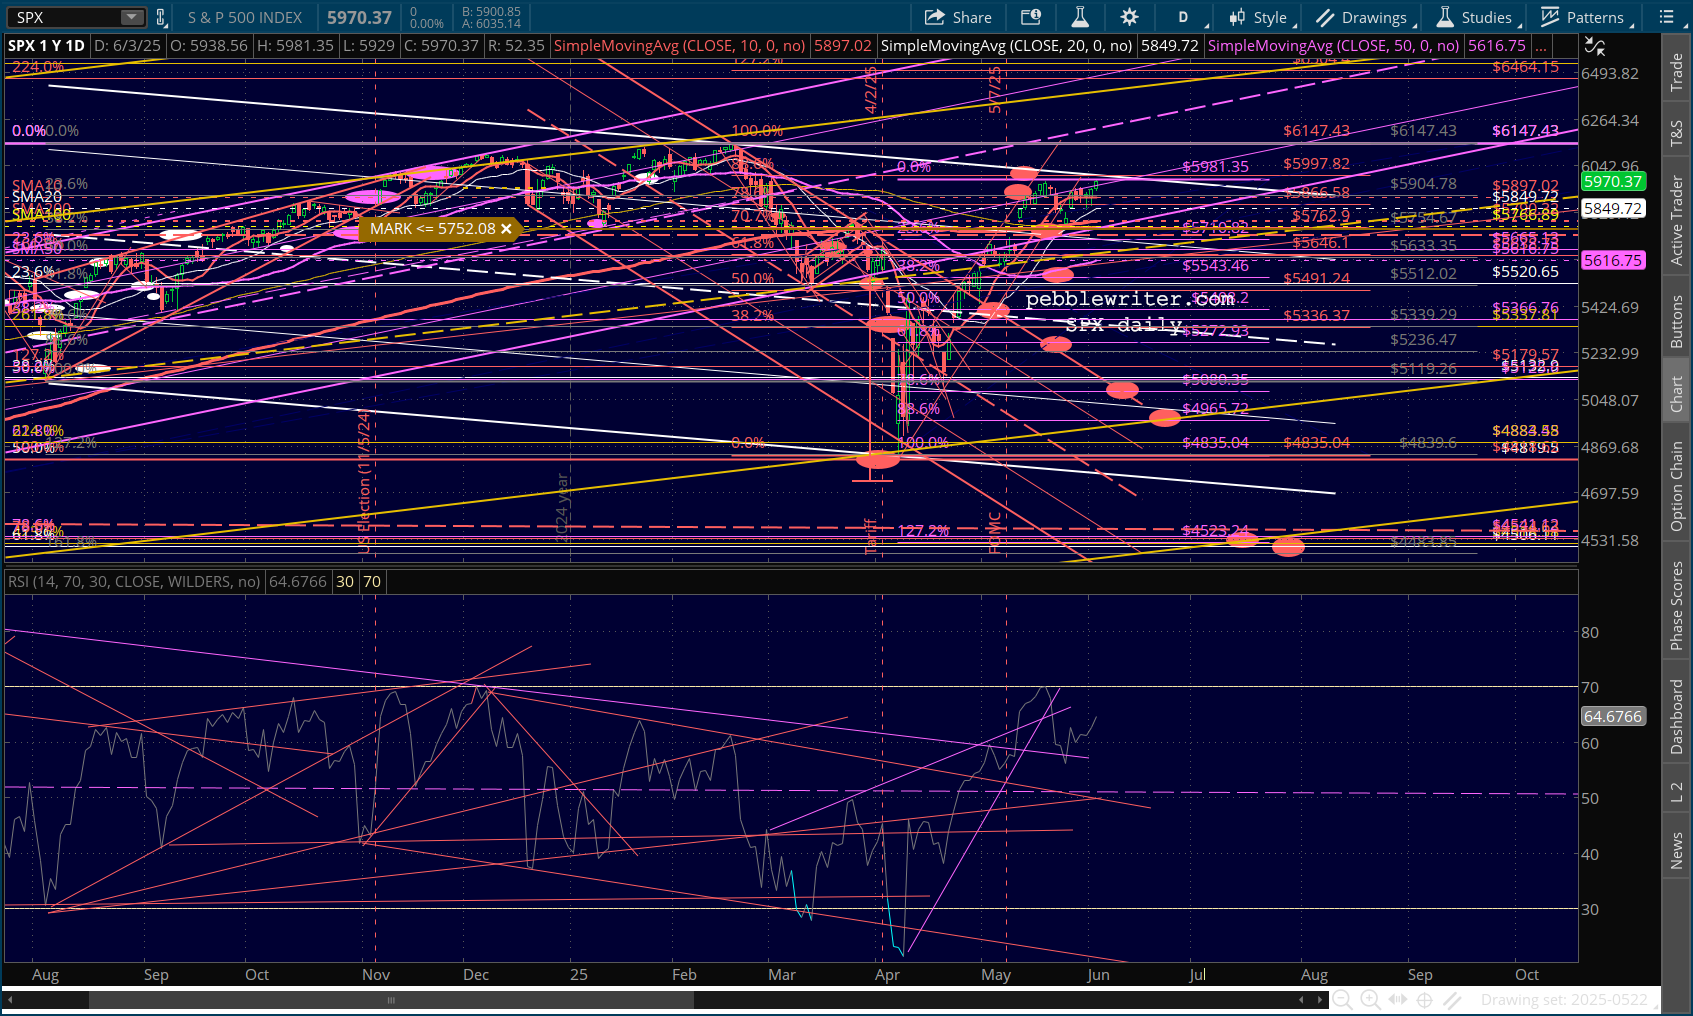This screenshot has height=1016, width=1693.
Task: Click the symbol link clip icon
Action: [160, 17]
